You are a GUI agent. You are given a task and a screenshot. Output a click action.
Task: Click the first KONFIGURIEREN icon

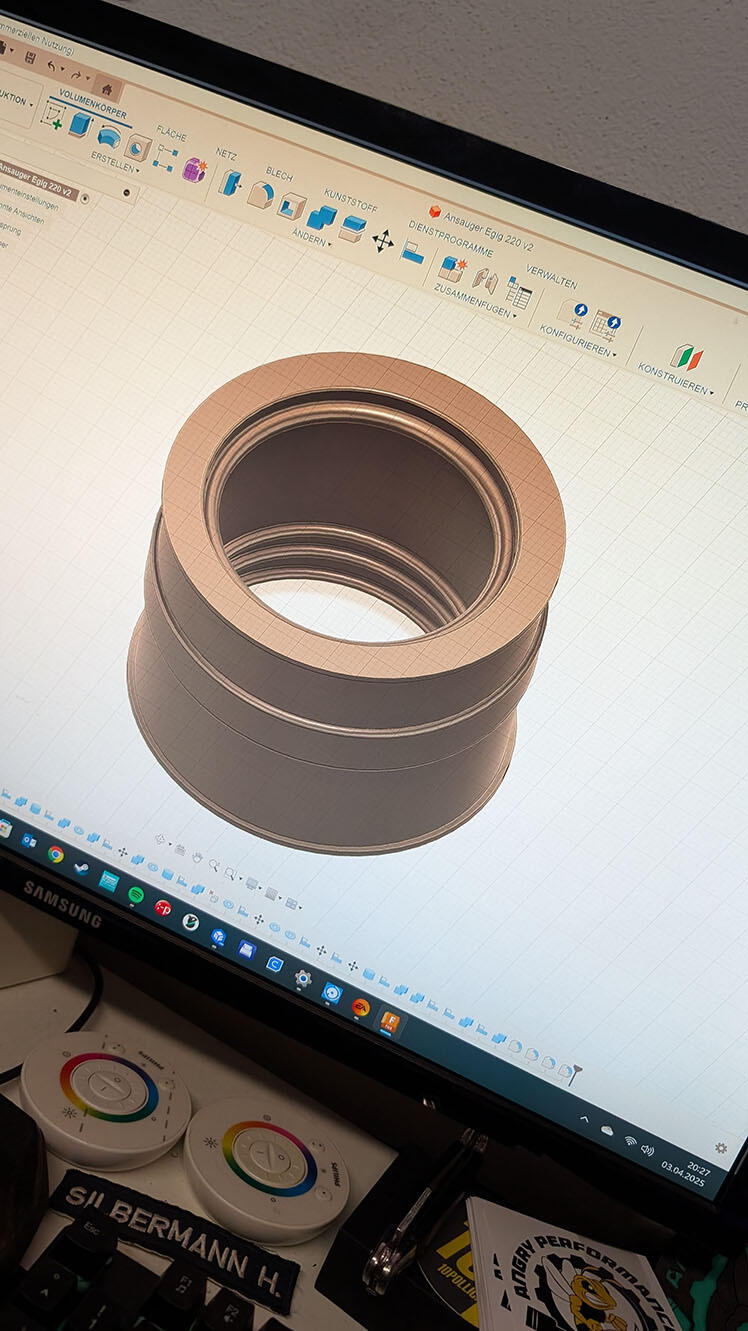coord(574,314)
